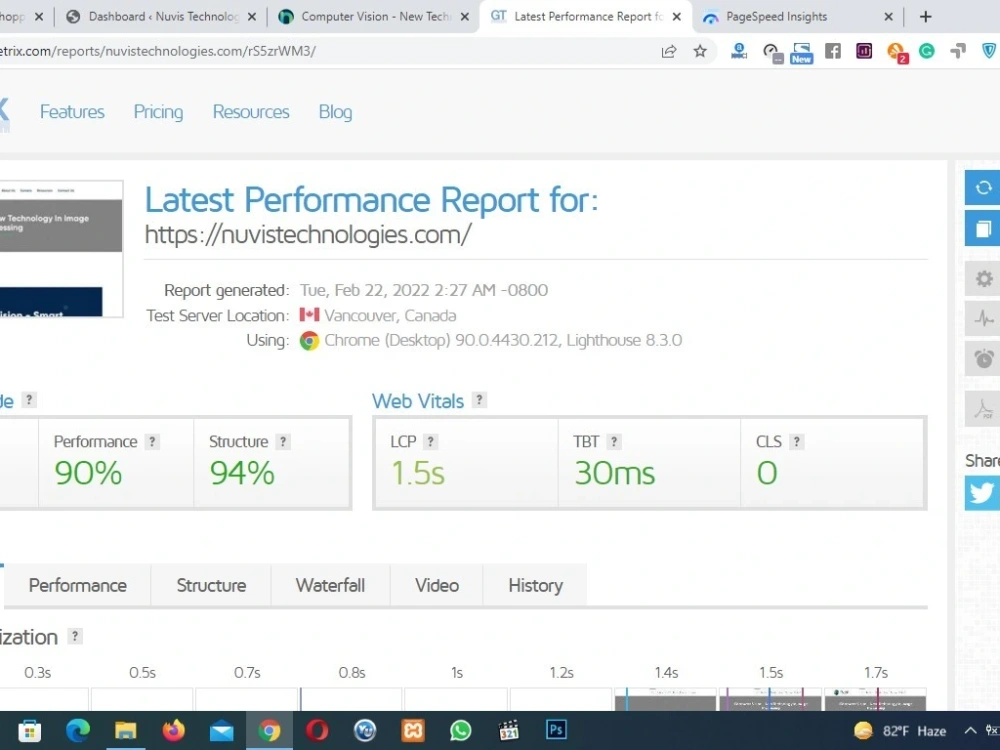Show hidden system tray icons chevron
The image size is (1000, 750).
pyautogui.click(x=970, y=731)
